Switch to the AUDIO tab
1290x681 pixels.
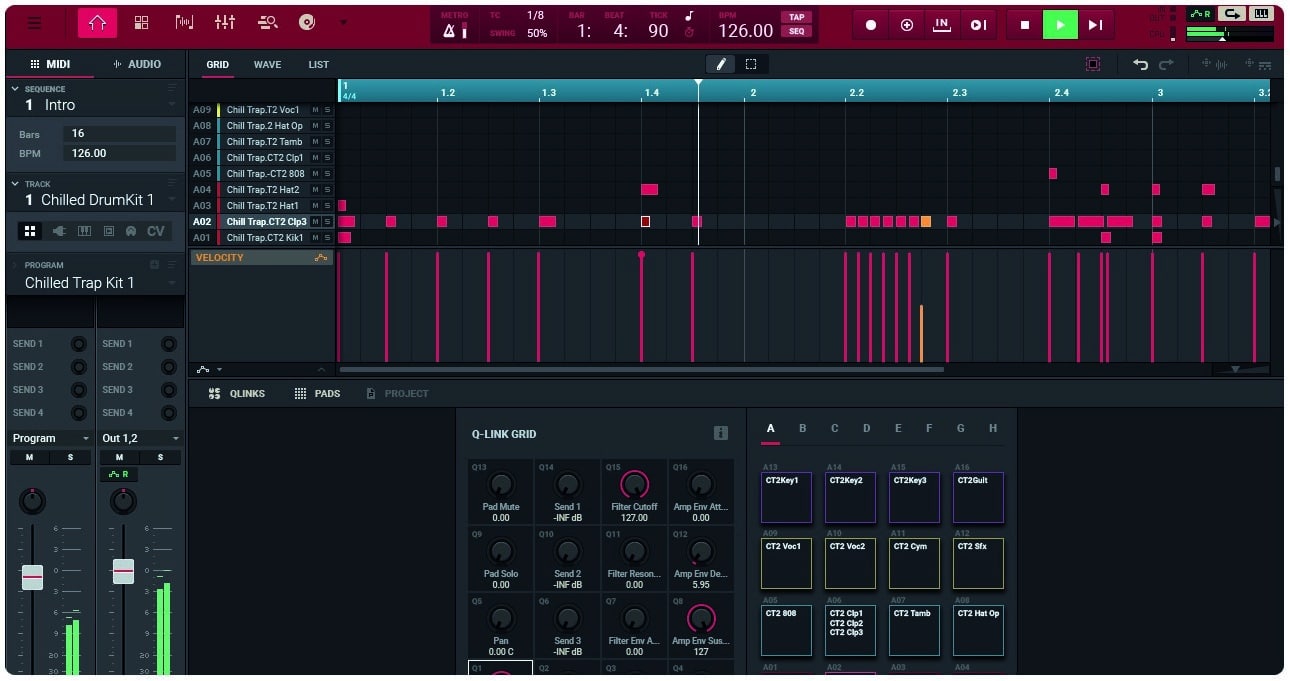[x=138, y=64]
